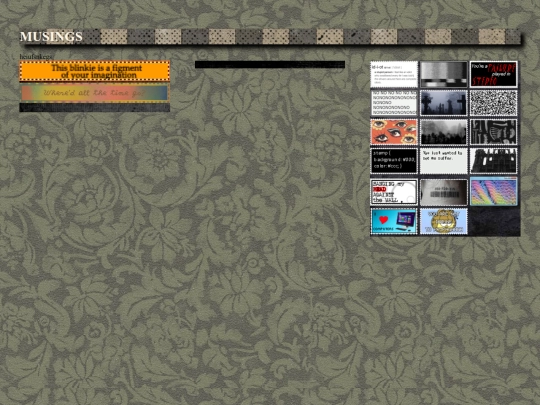Click the barcode tattoo photo stamp
Screen dimensions: 540x405
444,192
